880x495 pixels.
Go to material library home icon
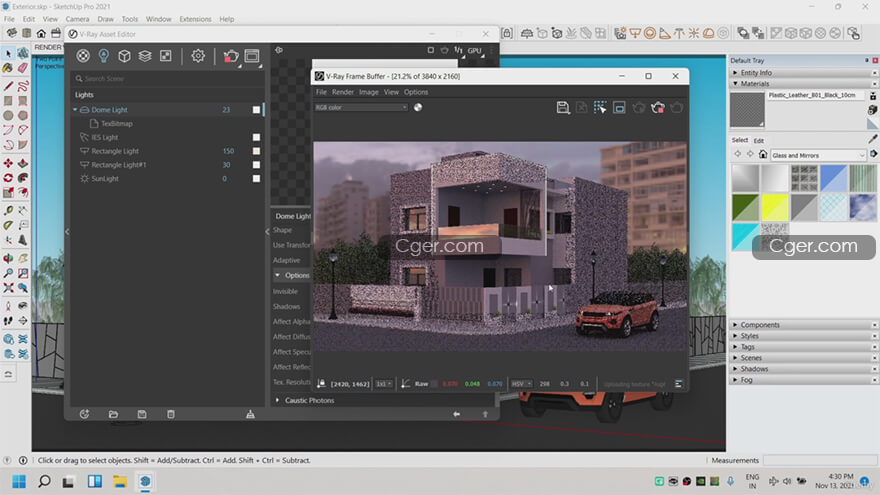(x=763, y=154)
